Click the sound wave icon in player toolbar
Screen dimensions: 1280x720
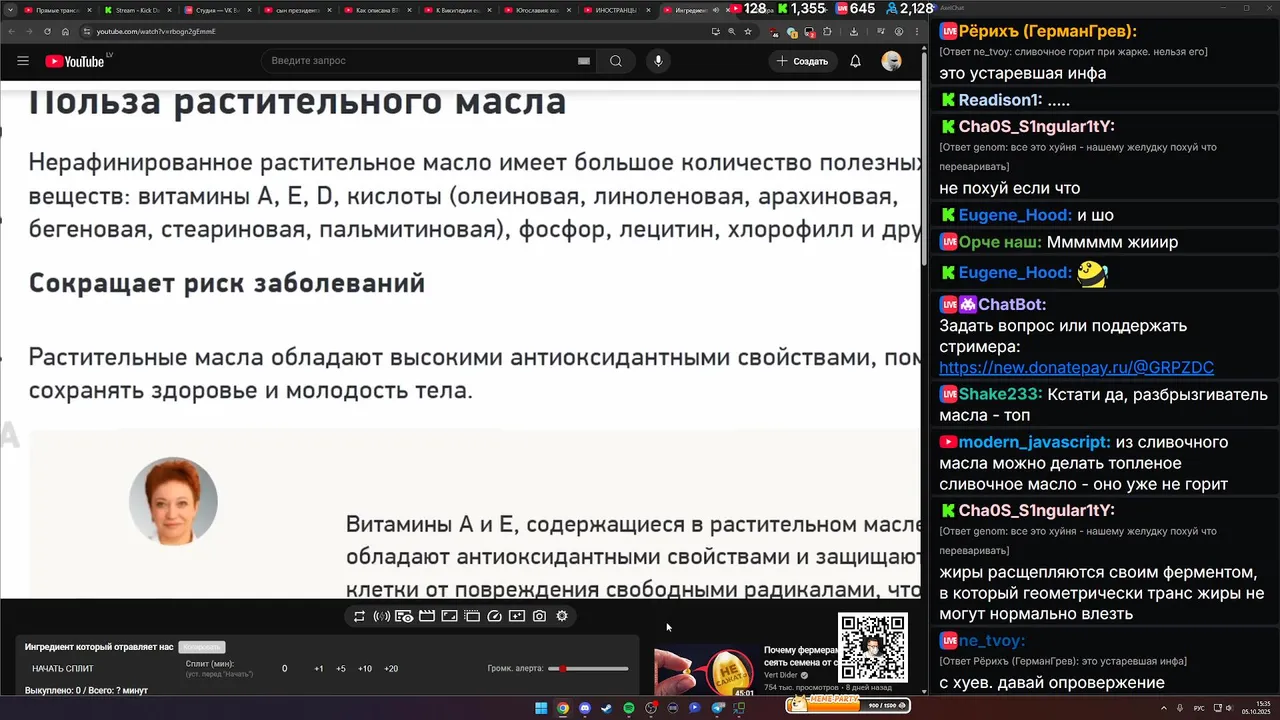[x=381, y=616]
